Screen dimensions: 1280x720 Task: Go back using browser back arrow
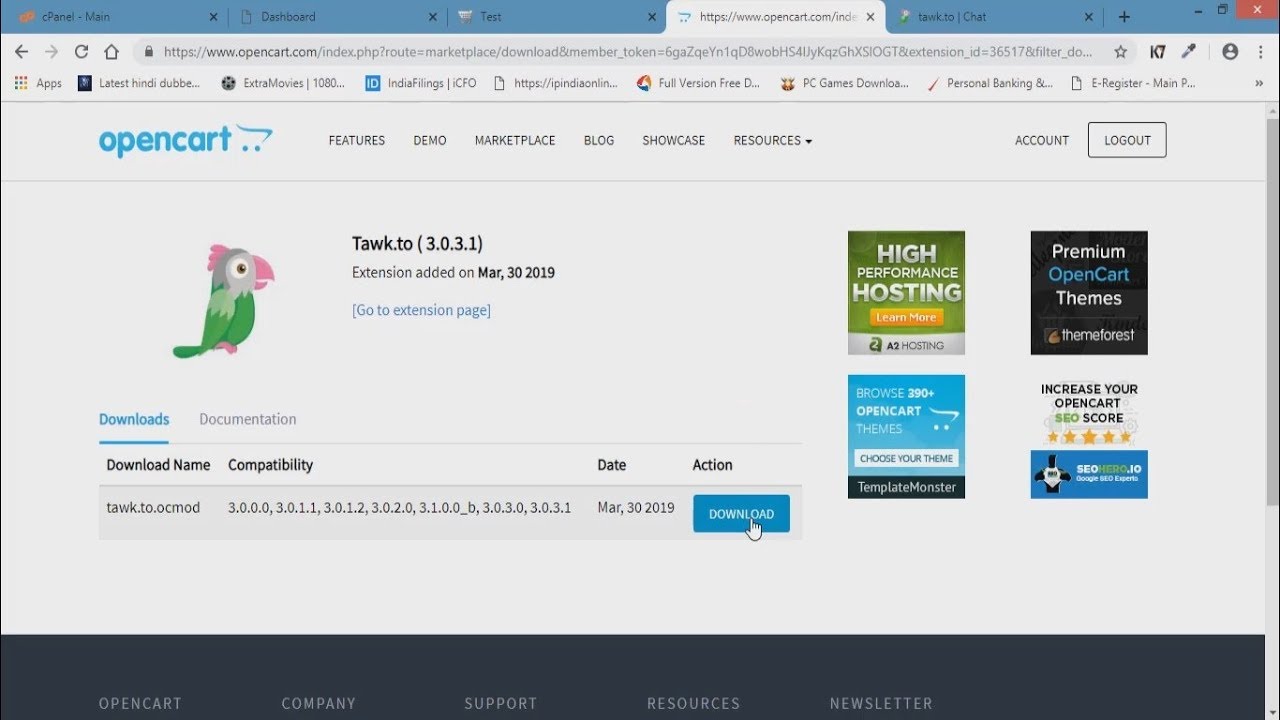[21, 52]
